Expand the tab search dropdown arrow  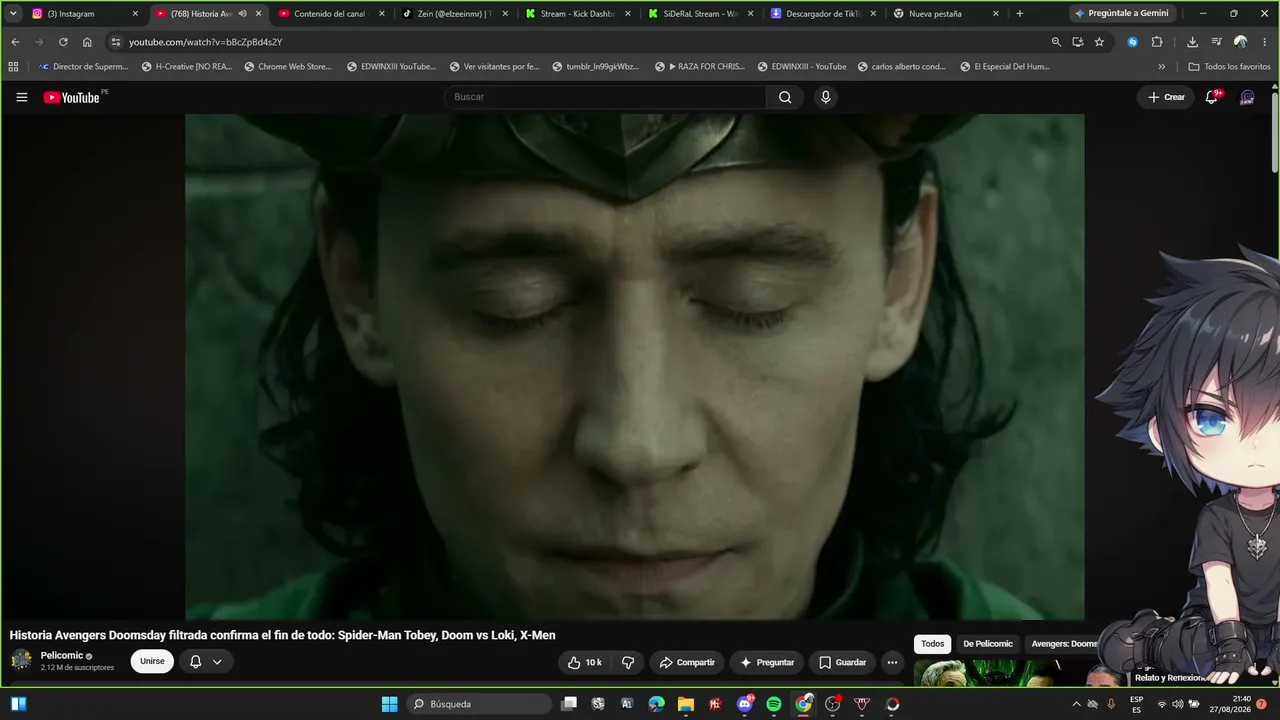(13, 14)
